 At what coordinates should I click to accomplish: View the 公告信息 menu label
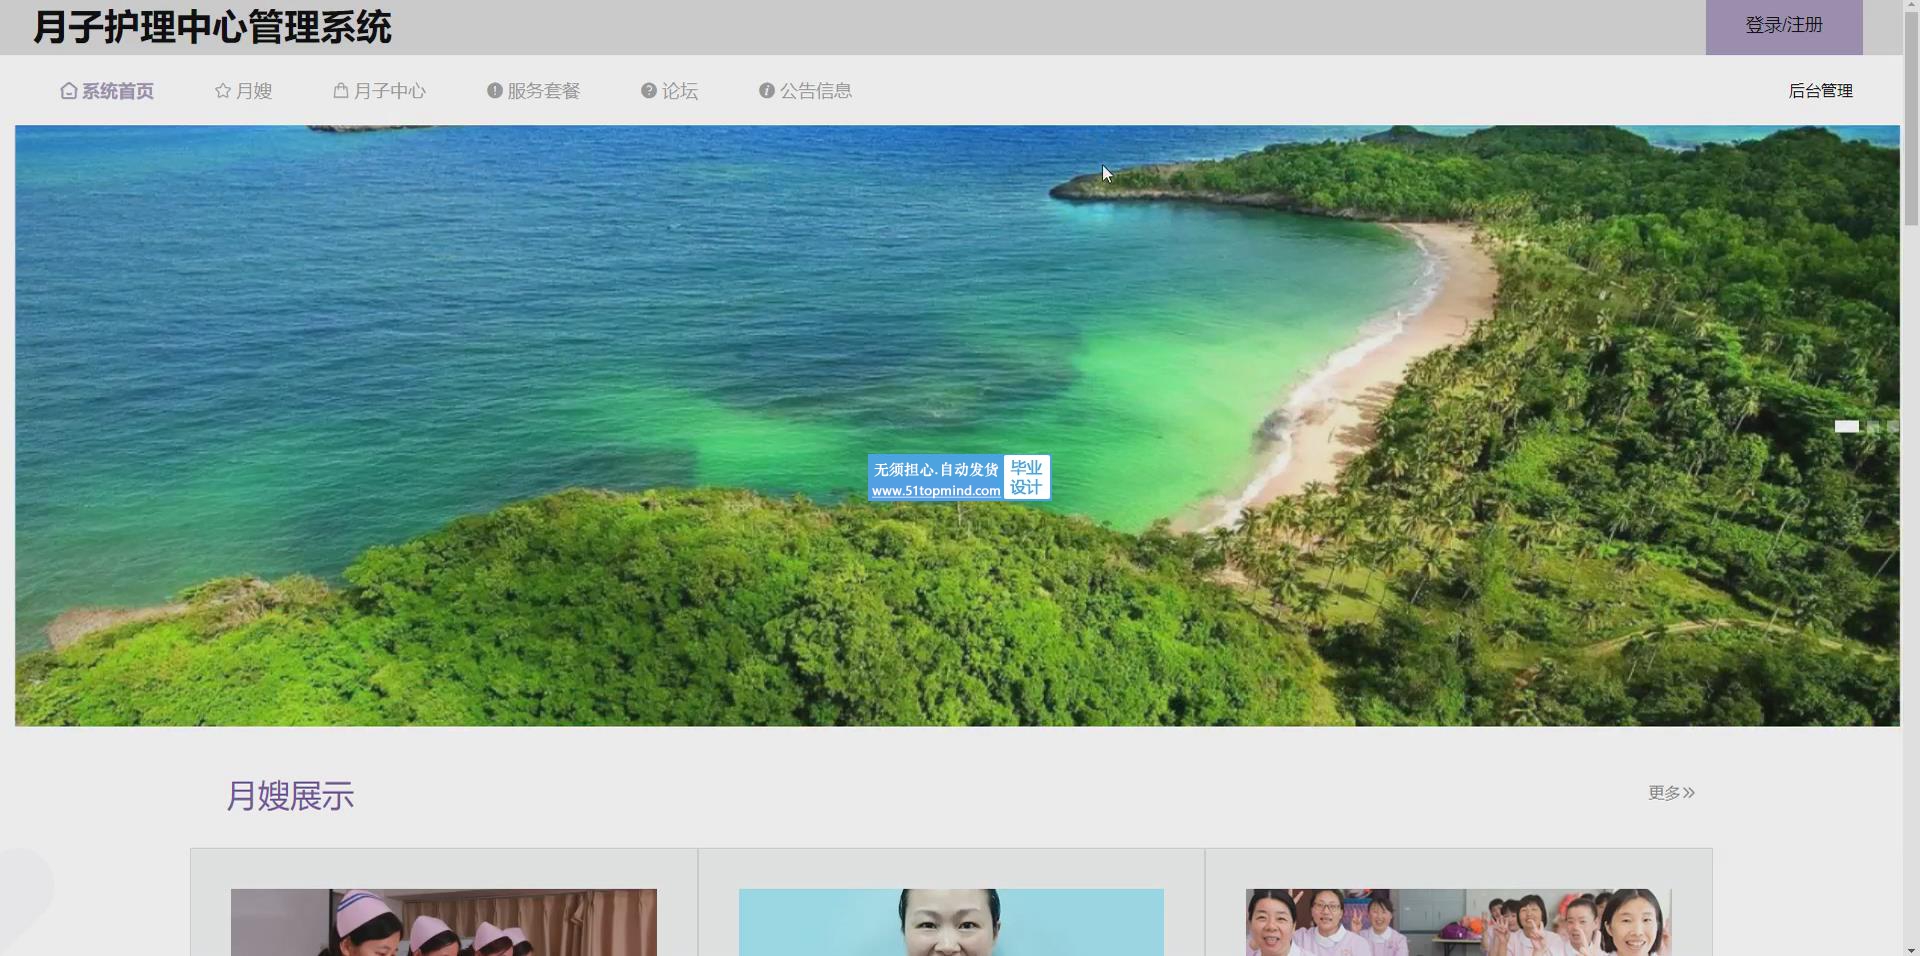[x=816, y=91]
